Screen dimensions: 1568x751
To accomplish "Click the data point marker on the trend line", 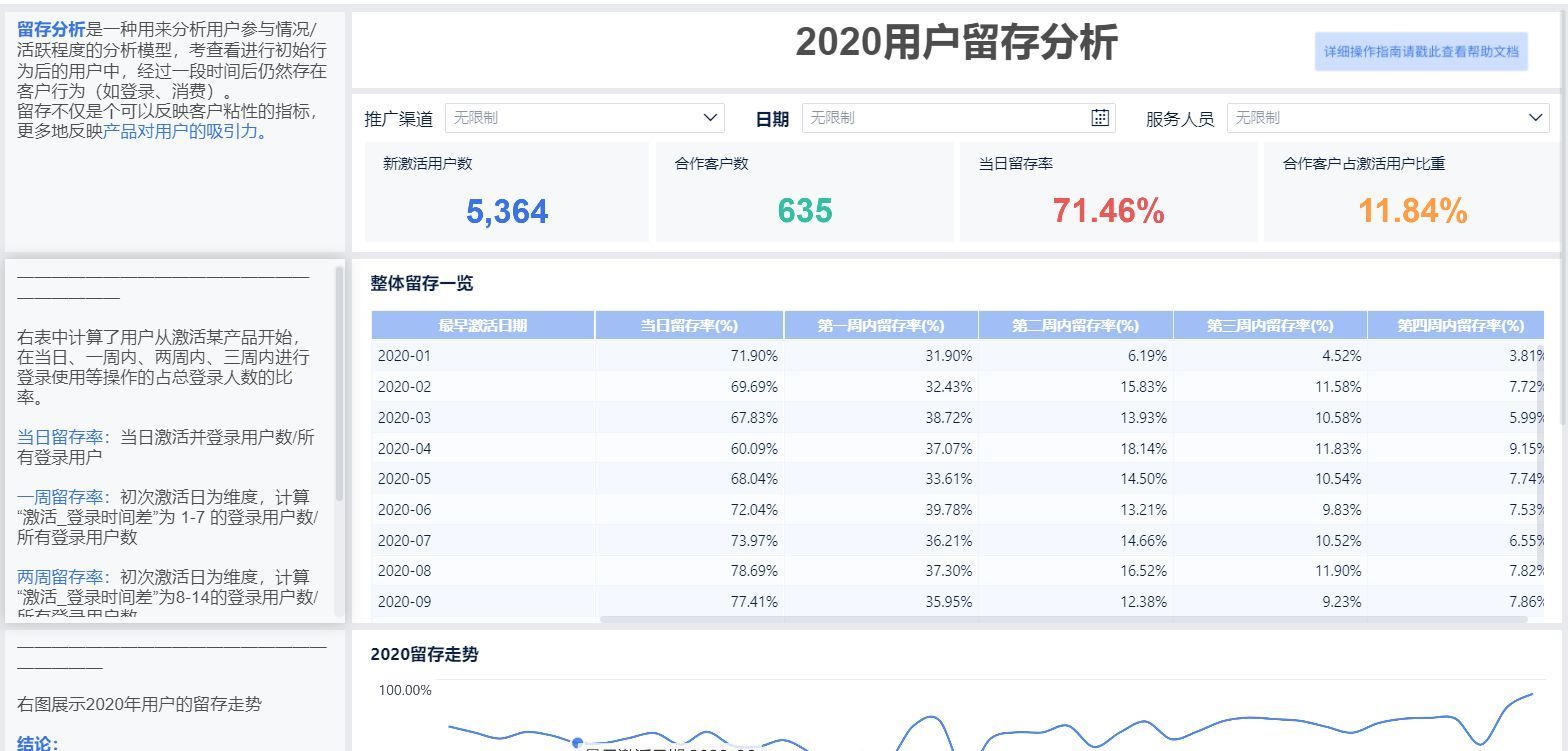I will pyautogui.click(x=577, y=742).
